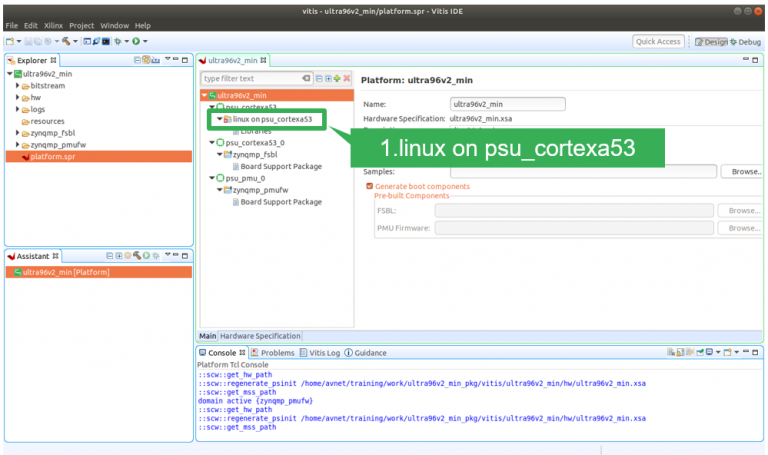This screenshot has width=768, height=455.
Task: Select platform.spr file in Explorer
Action: pos(51,157)
